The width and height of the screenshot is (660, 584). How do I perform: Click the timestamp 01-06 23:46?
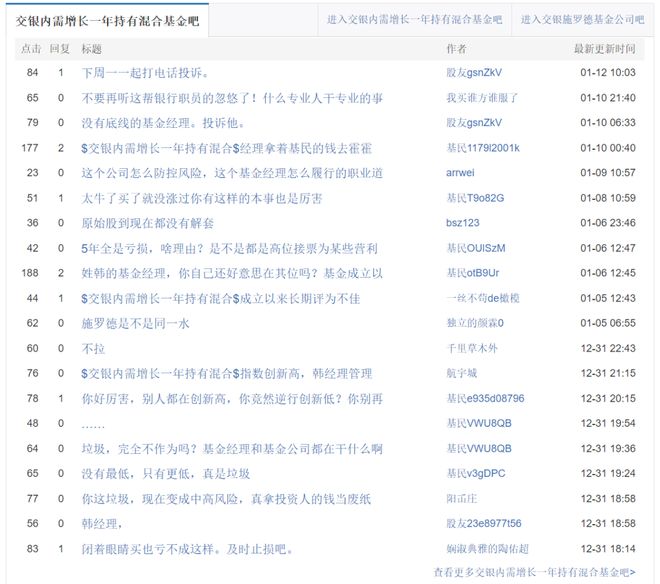608,223
